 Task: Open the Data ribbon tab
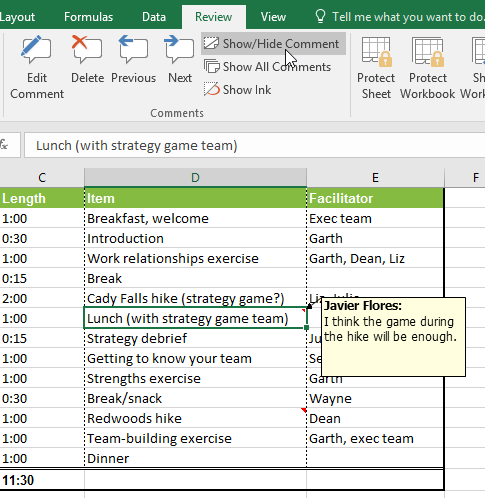point(154,17)
